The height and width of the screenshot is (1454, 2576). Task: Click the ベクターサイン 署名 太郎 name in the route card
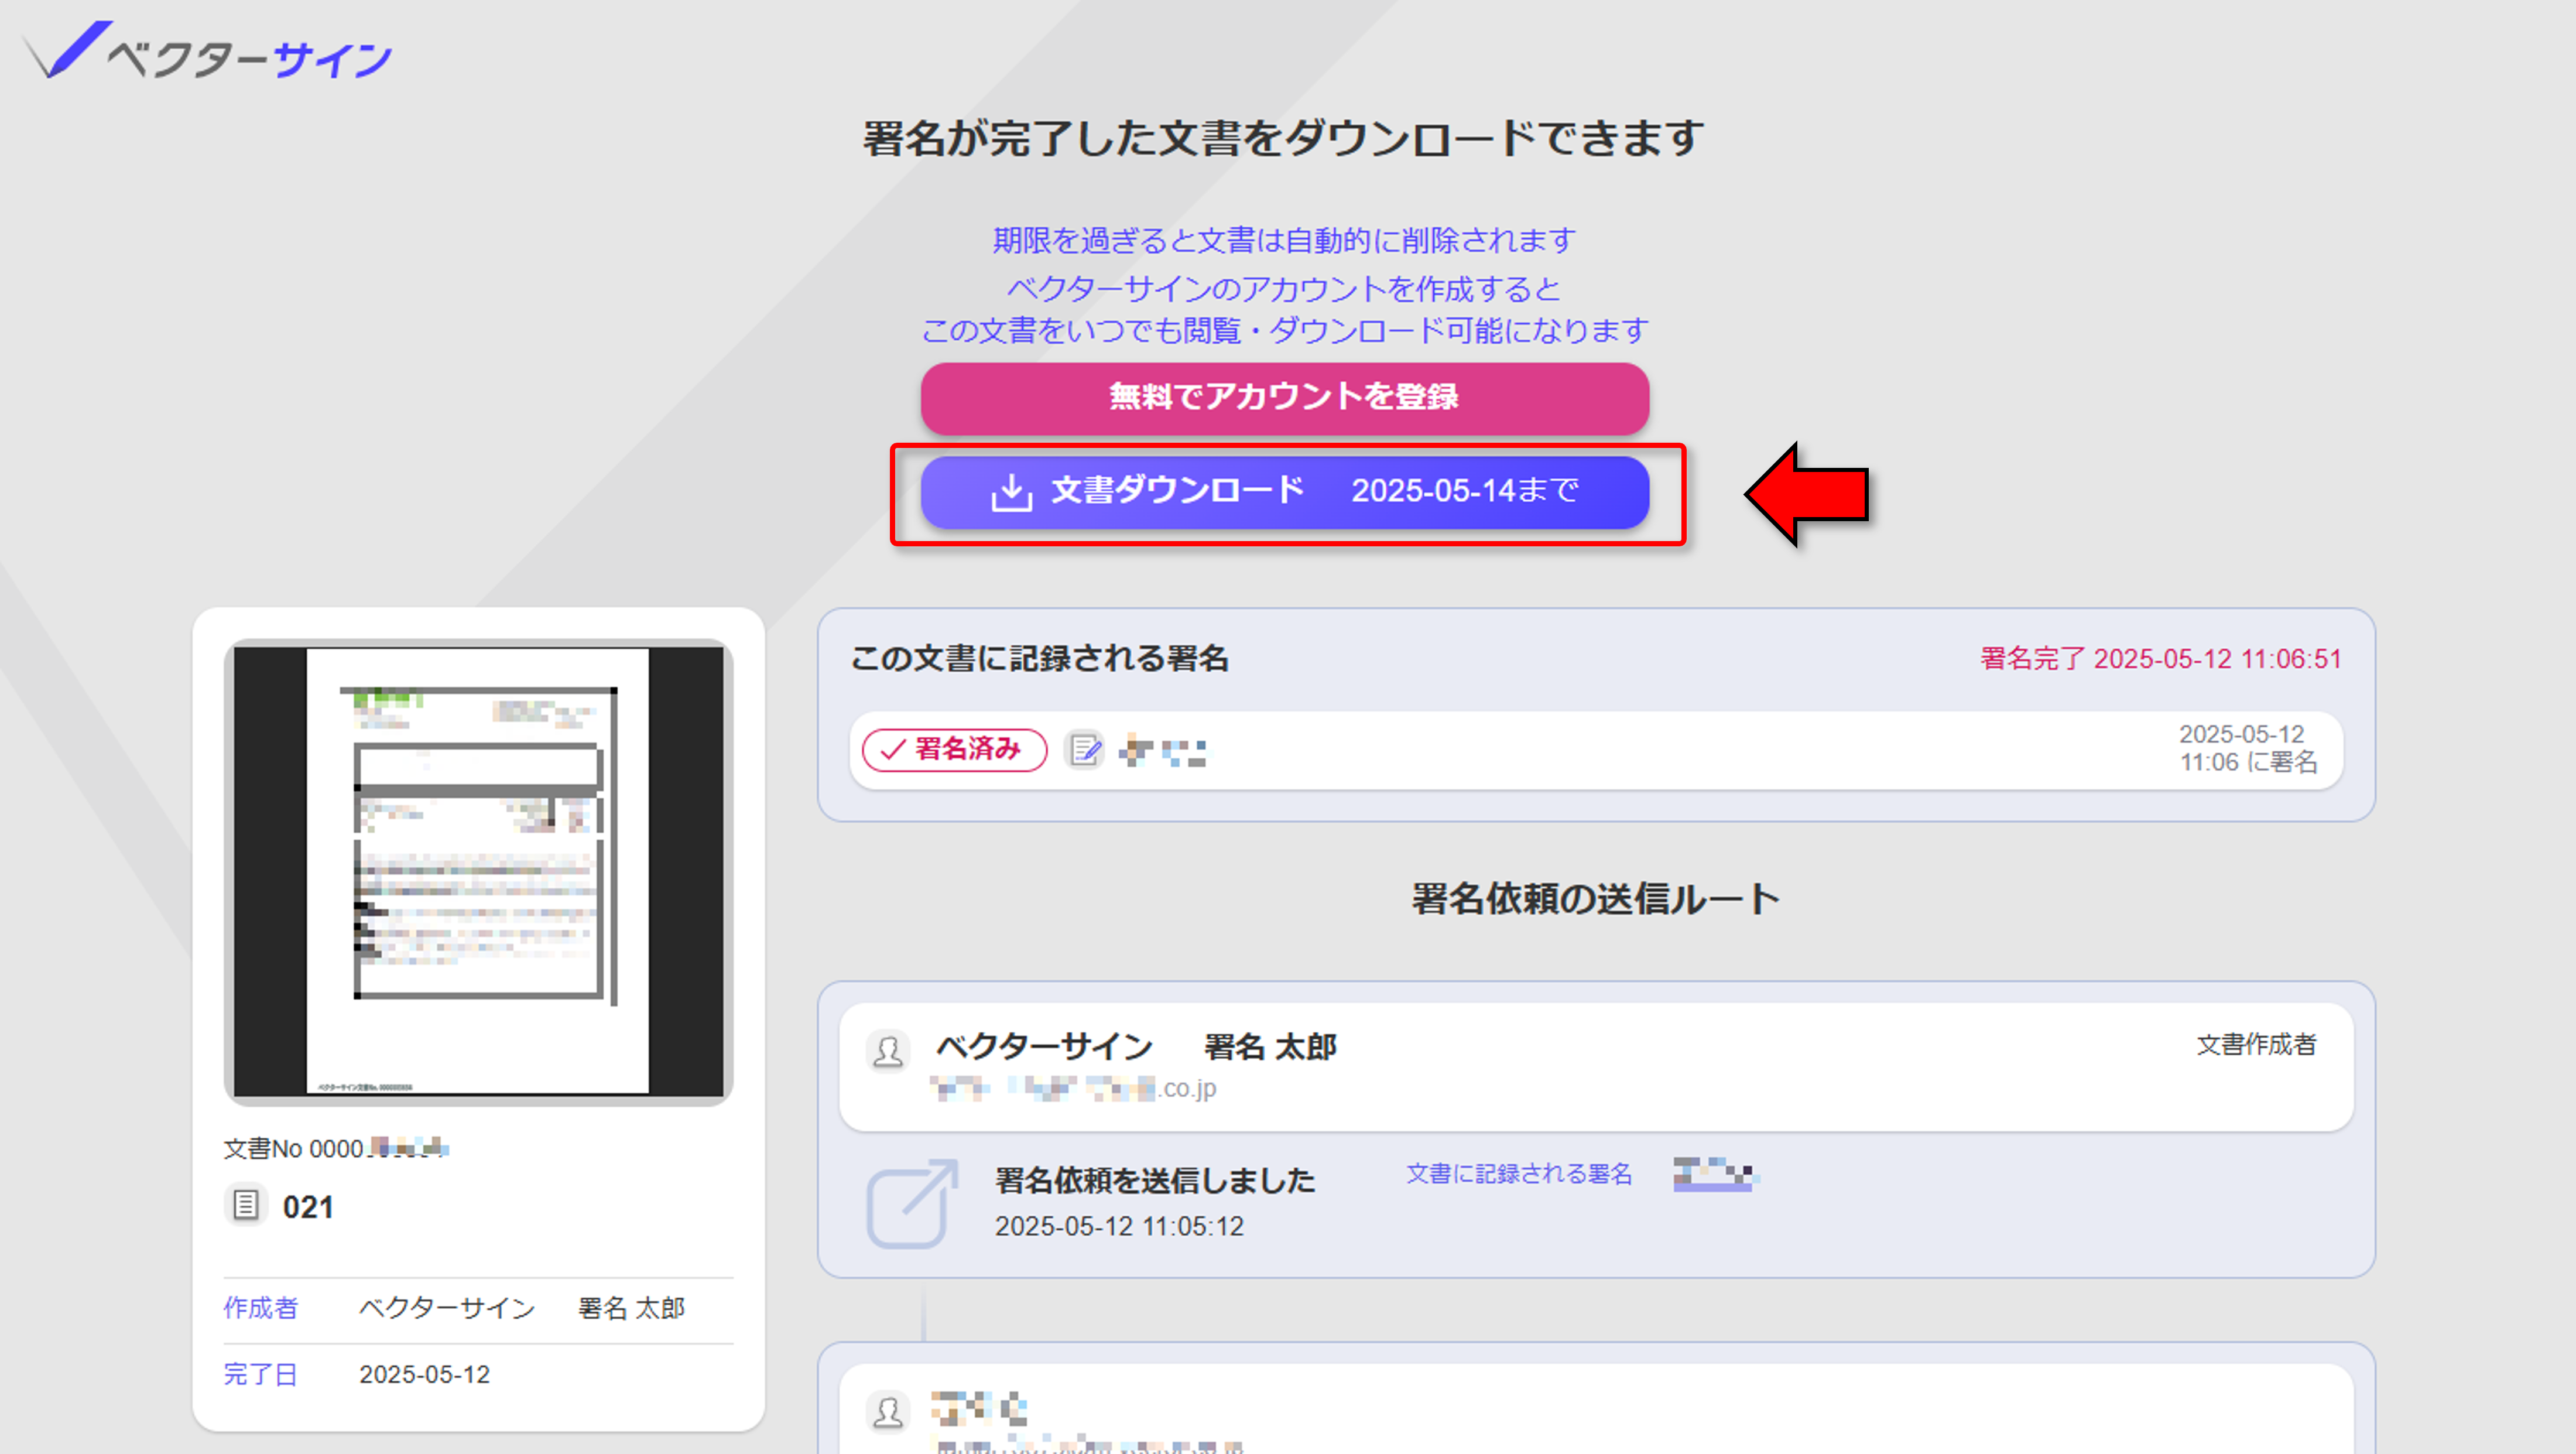click(x=1136, y=1047)
